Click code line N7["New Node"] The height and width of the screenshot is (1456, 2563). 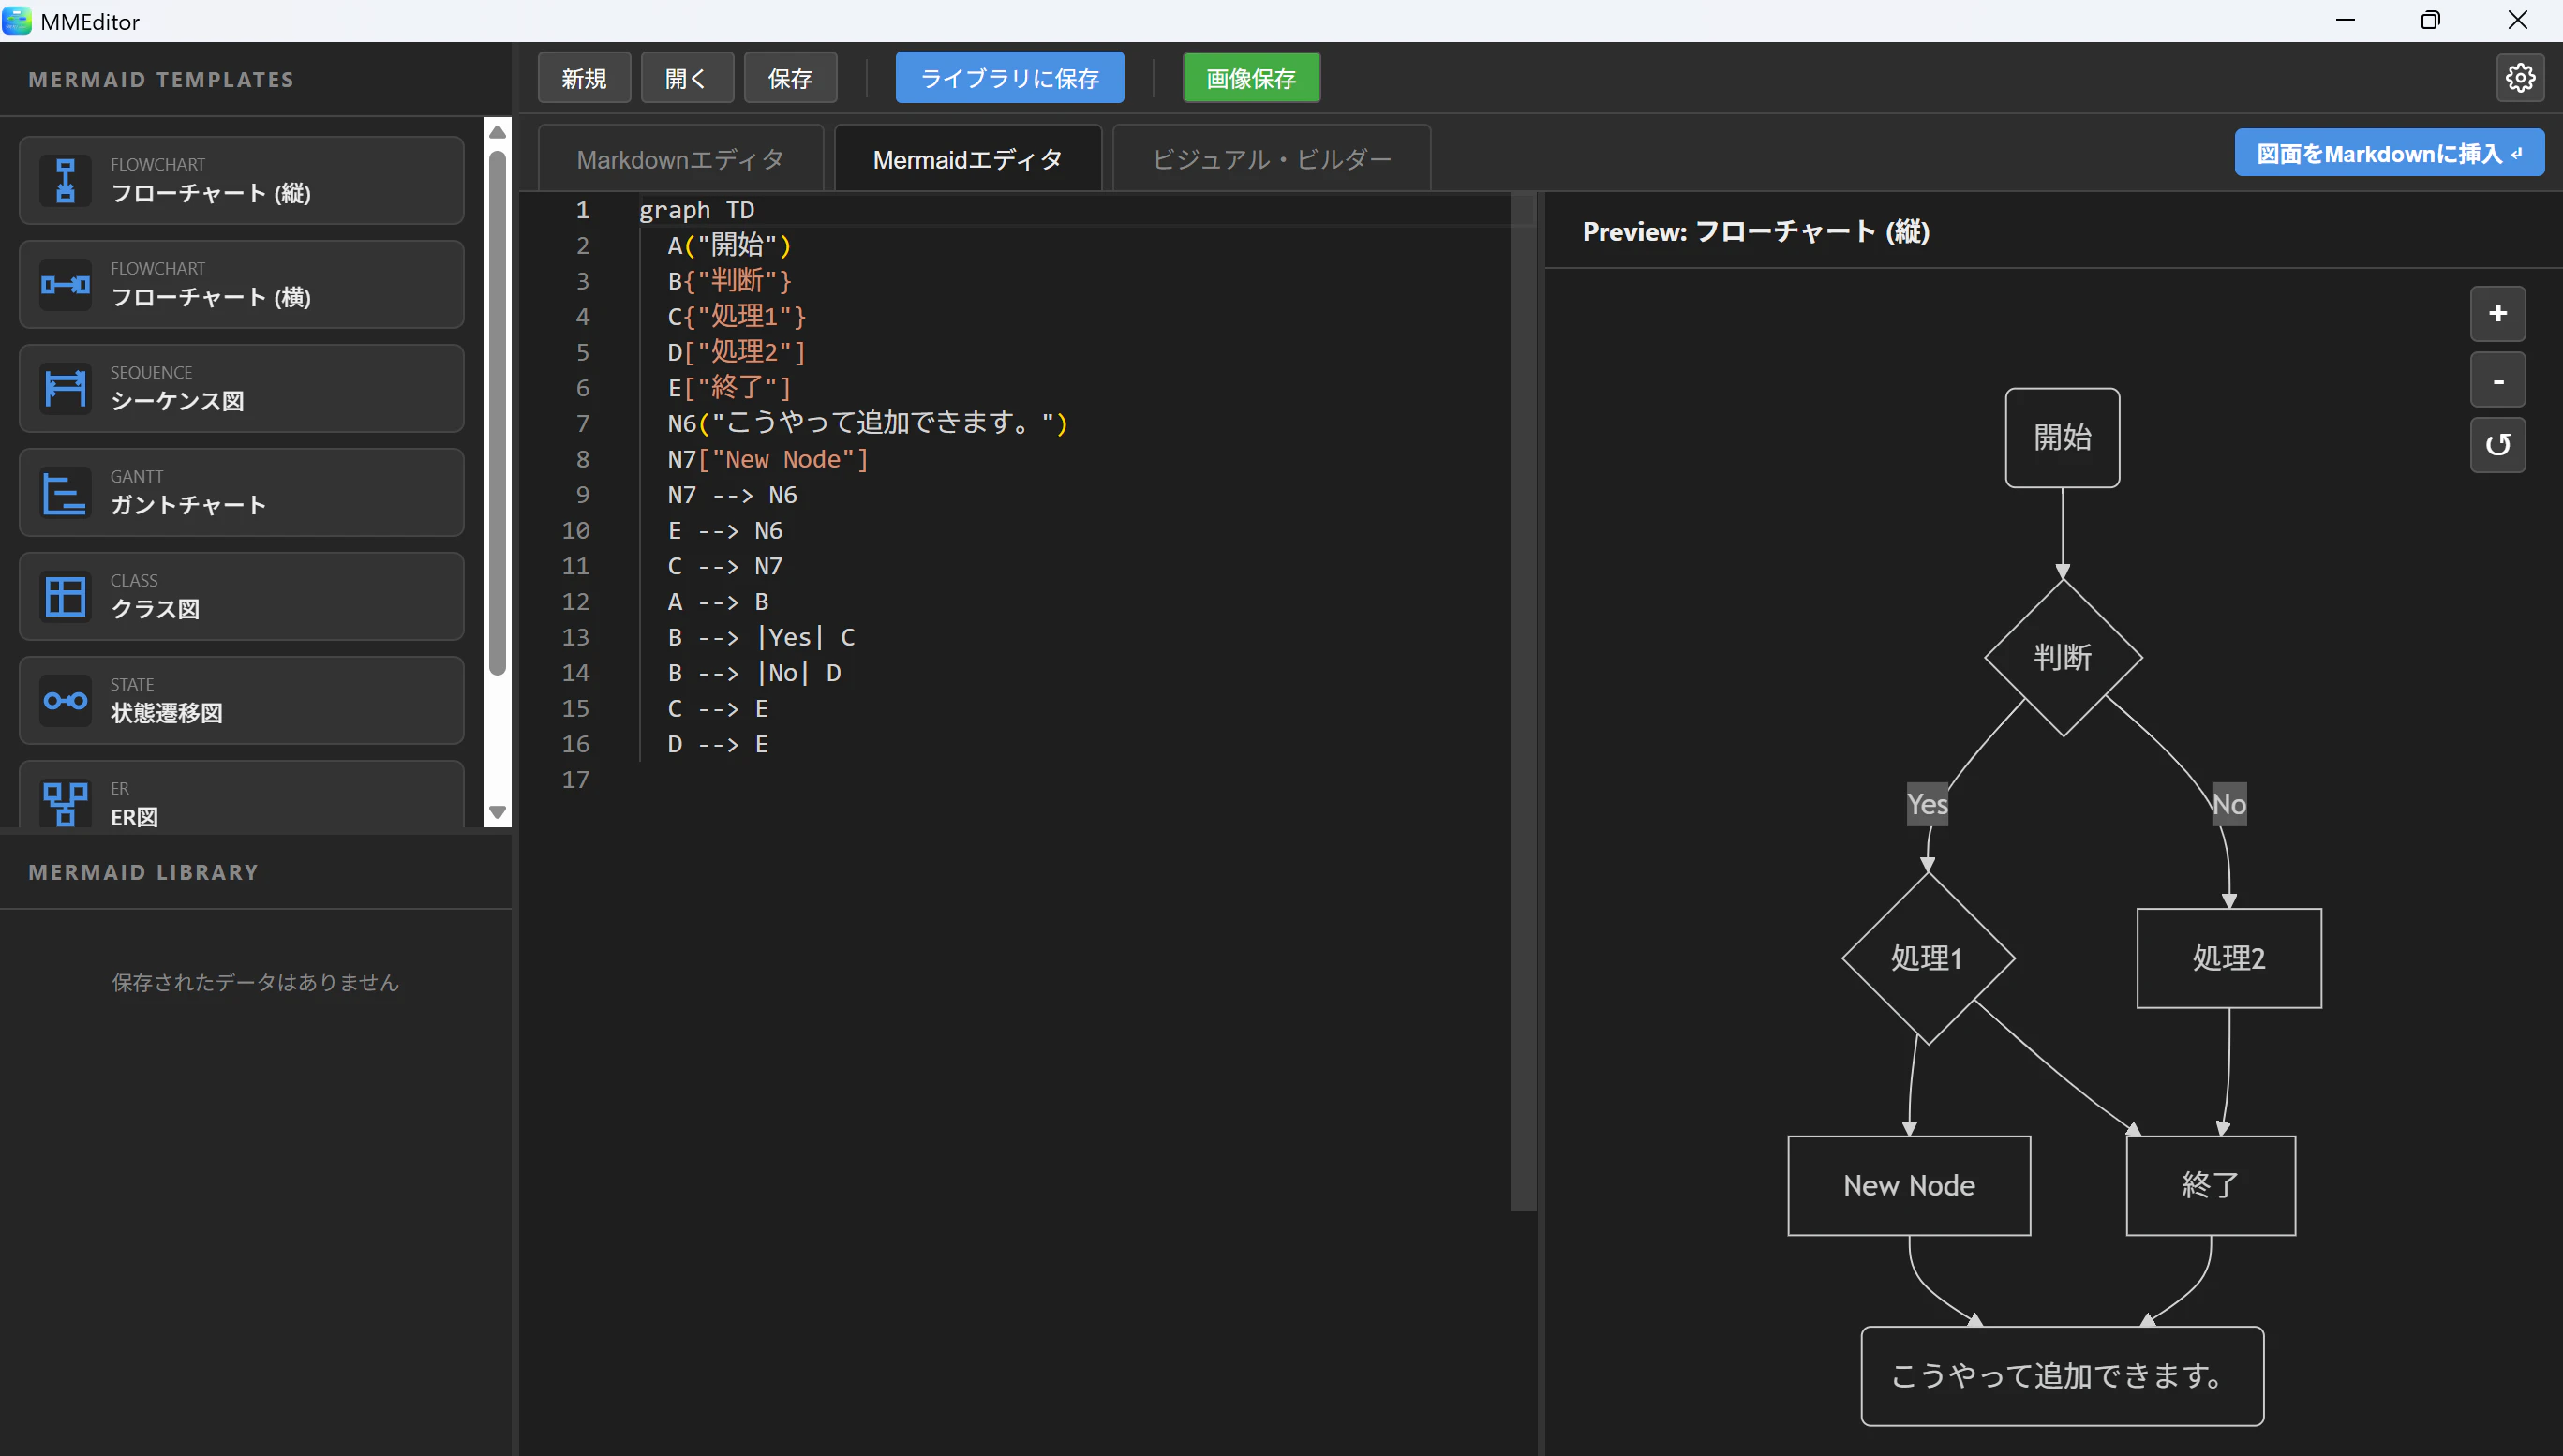click(768, 459)
